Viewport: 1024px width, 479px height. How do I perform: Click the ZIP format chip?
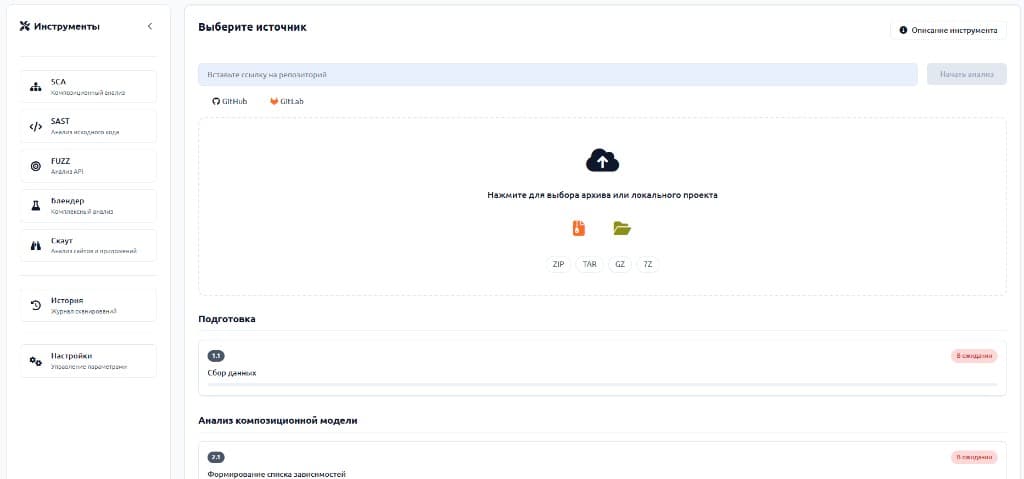(558, 265)
